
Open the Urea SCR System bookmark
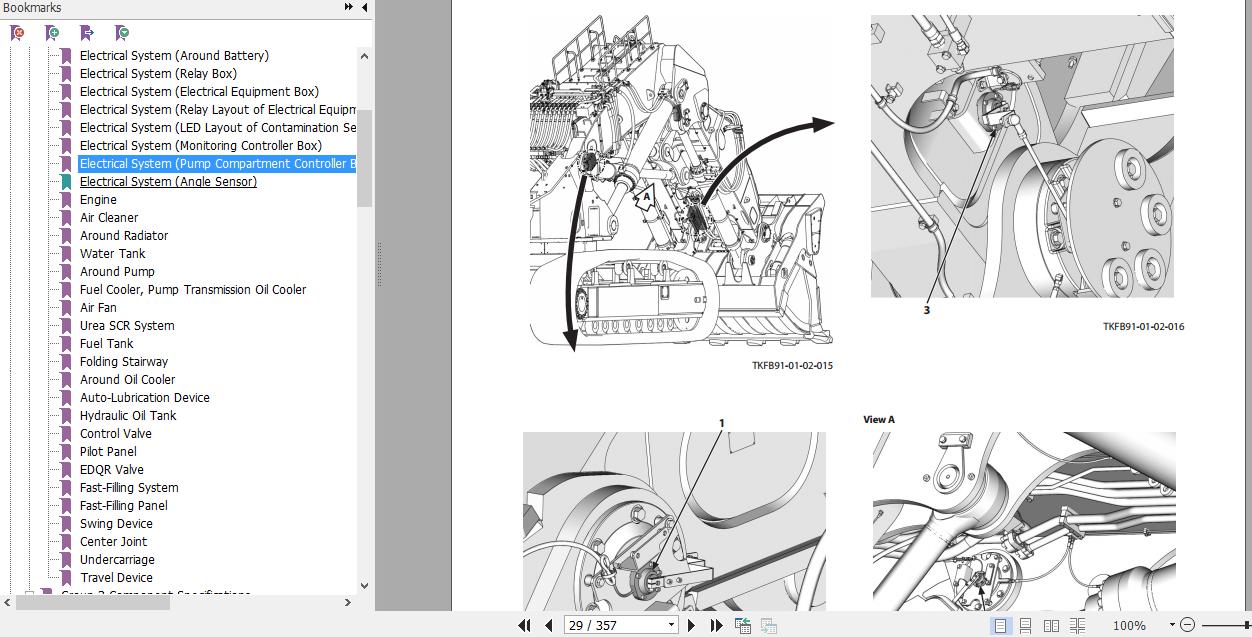coord(127,325)
